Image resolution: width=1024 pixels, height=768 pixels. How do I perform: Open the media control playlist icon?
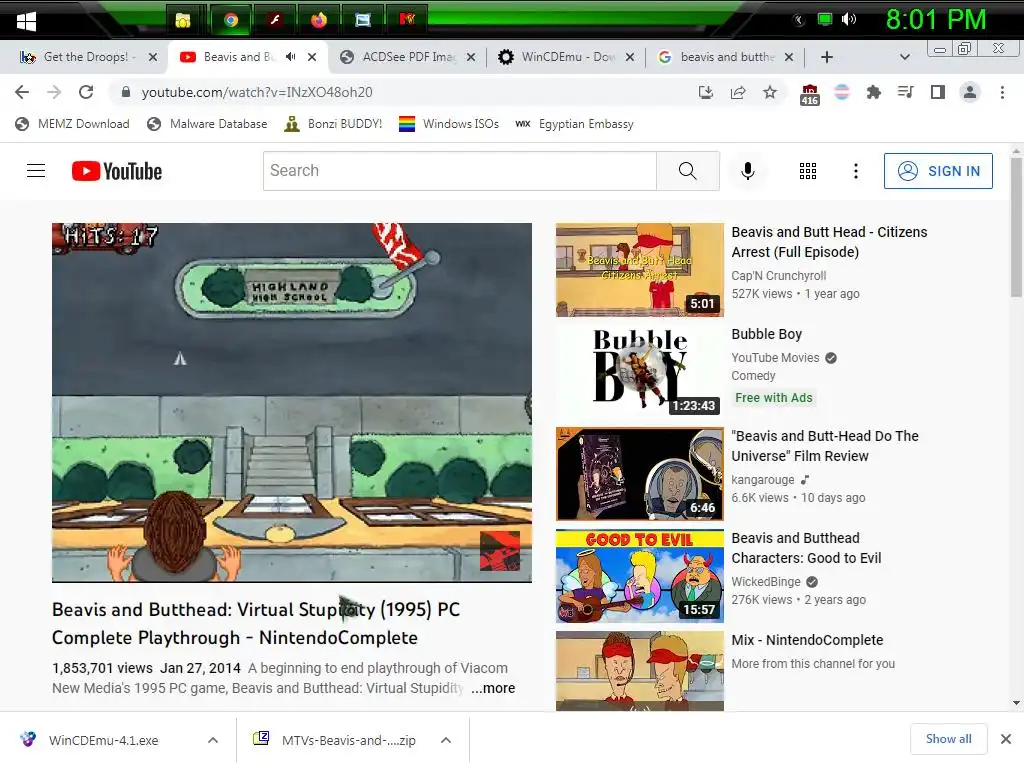point(905,92)
